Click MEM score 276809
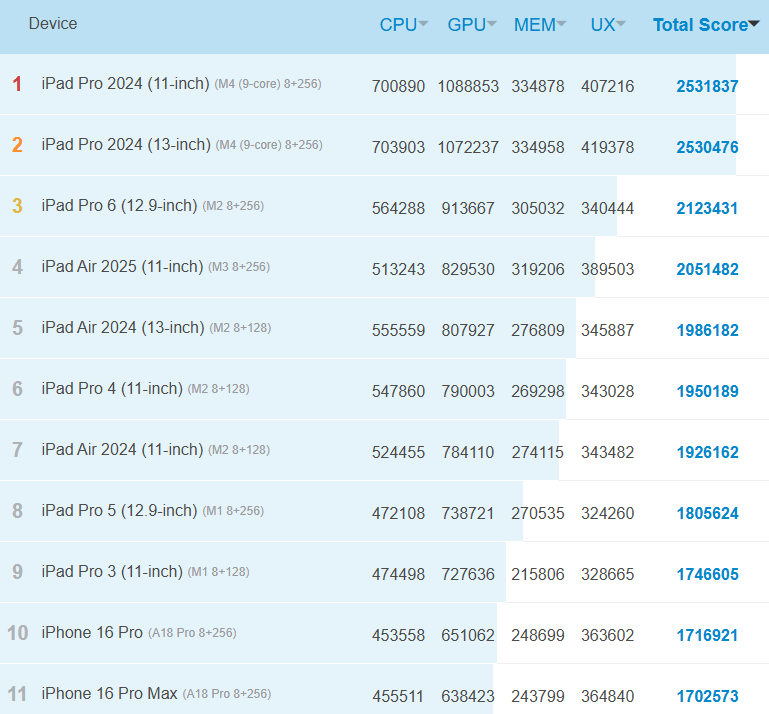This screenshot has width=769, height=714. [x=538, y=331]
